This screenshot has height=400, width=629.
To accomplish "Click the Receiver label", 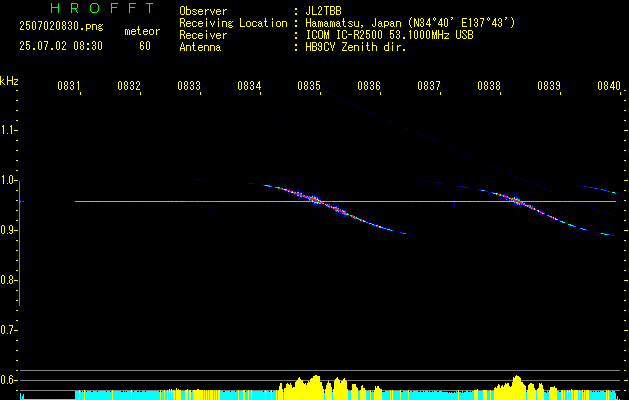I will click(203, 35).
